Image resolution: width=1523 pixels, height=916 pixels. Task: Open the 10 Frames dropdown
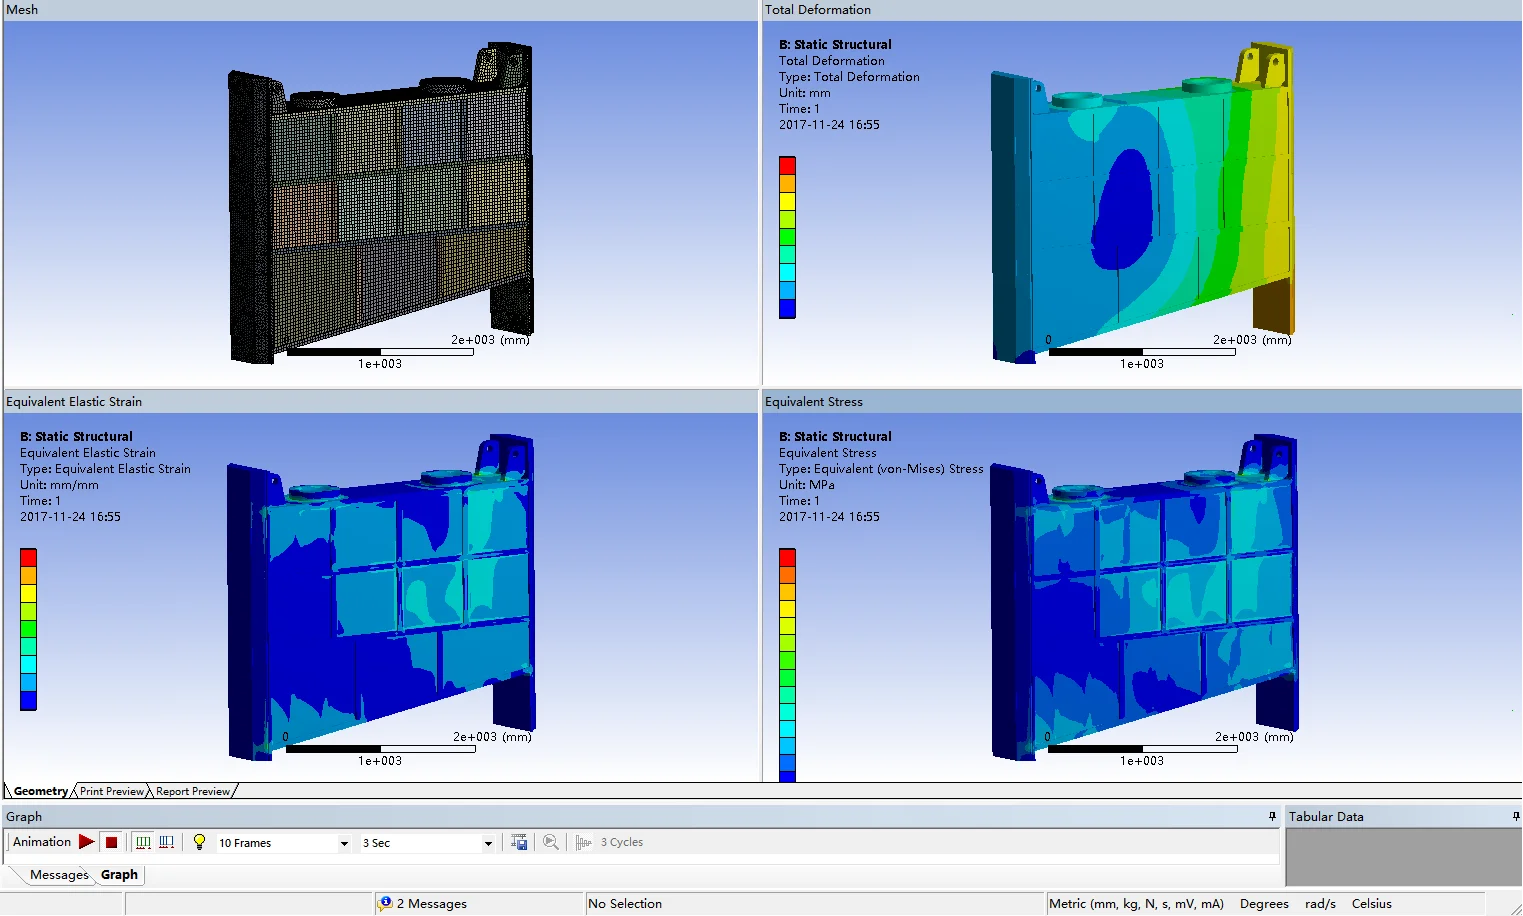pos(344,843)
